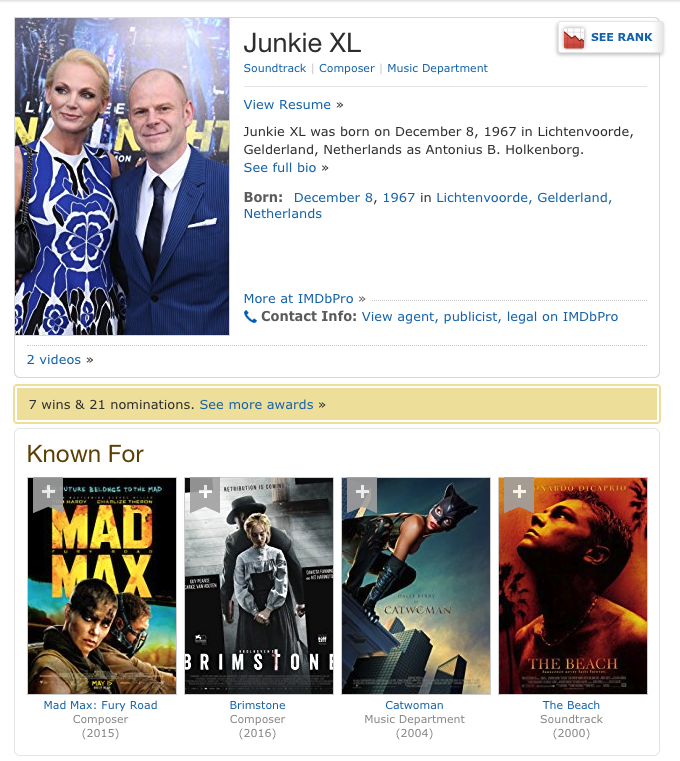Expand See full bio
Image resolution: width=680 pixels, height=761 pixels.
point(280,168)
